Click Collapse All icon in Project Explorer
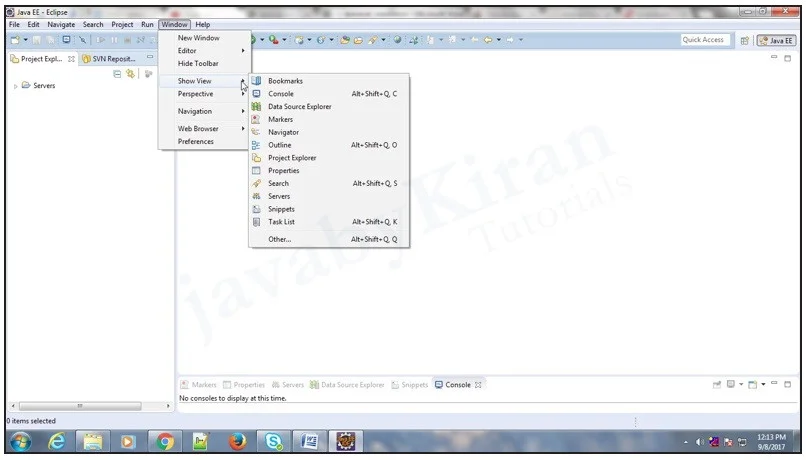This screenshot has height=460, width=806. pos(117,75)
